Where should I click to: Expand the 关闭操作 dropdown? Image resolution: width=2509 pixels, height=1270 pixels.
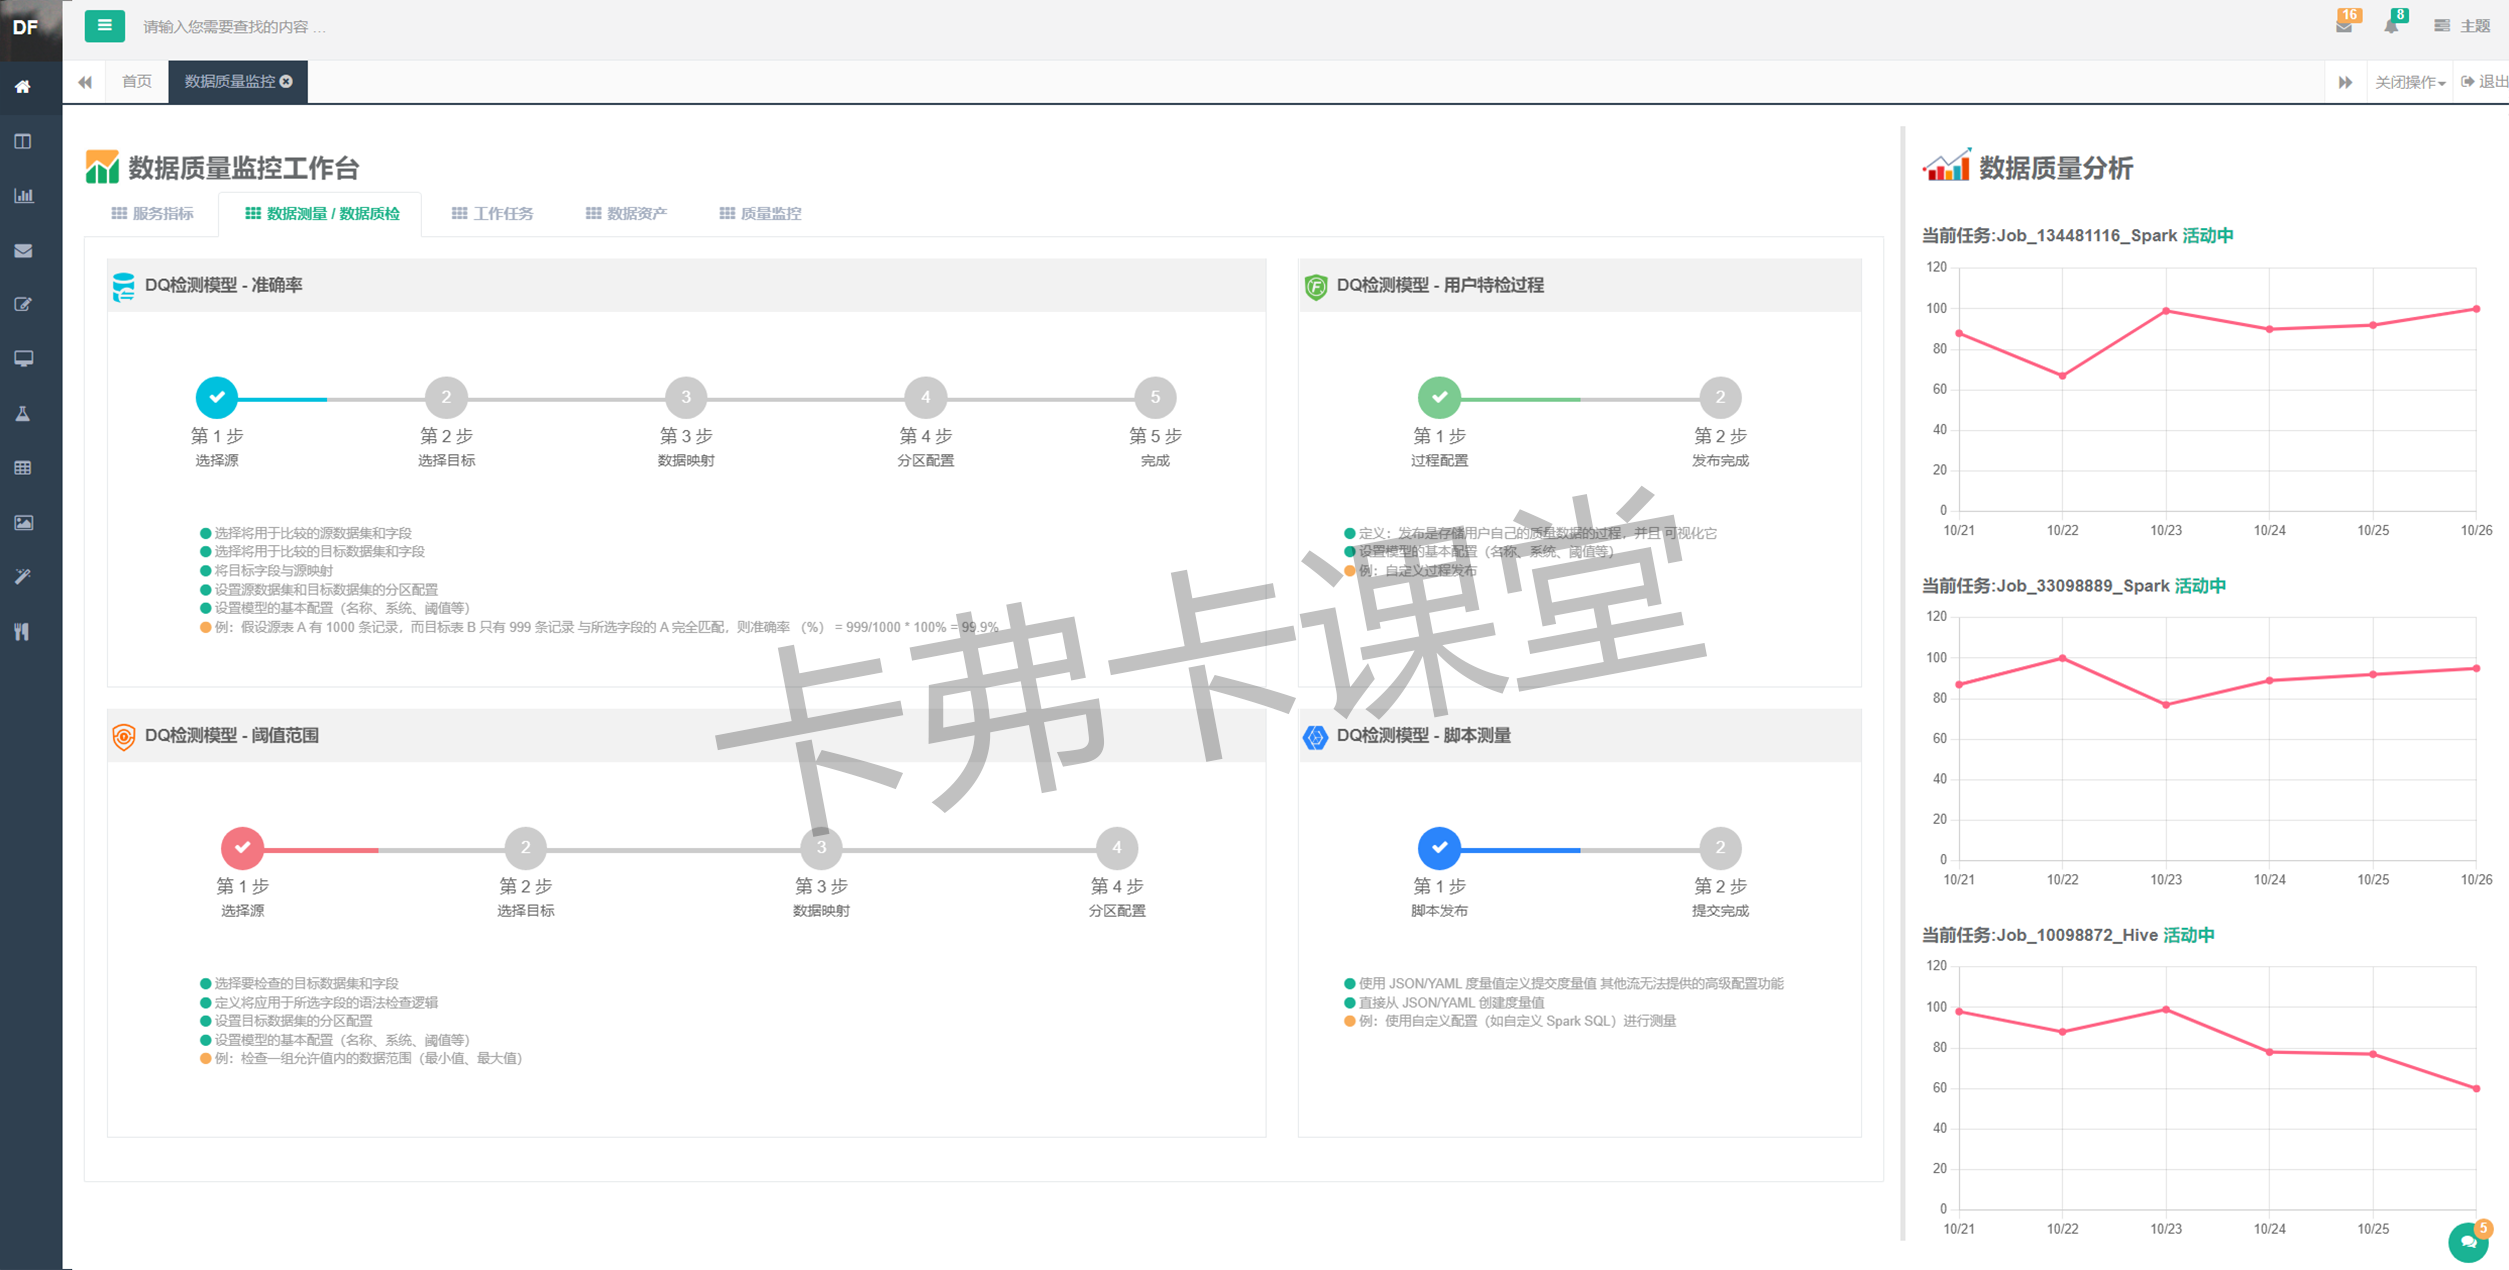(2409, 82)
